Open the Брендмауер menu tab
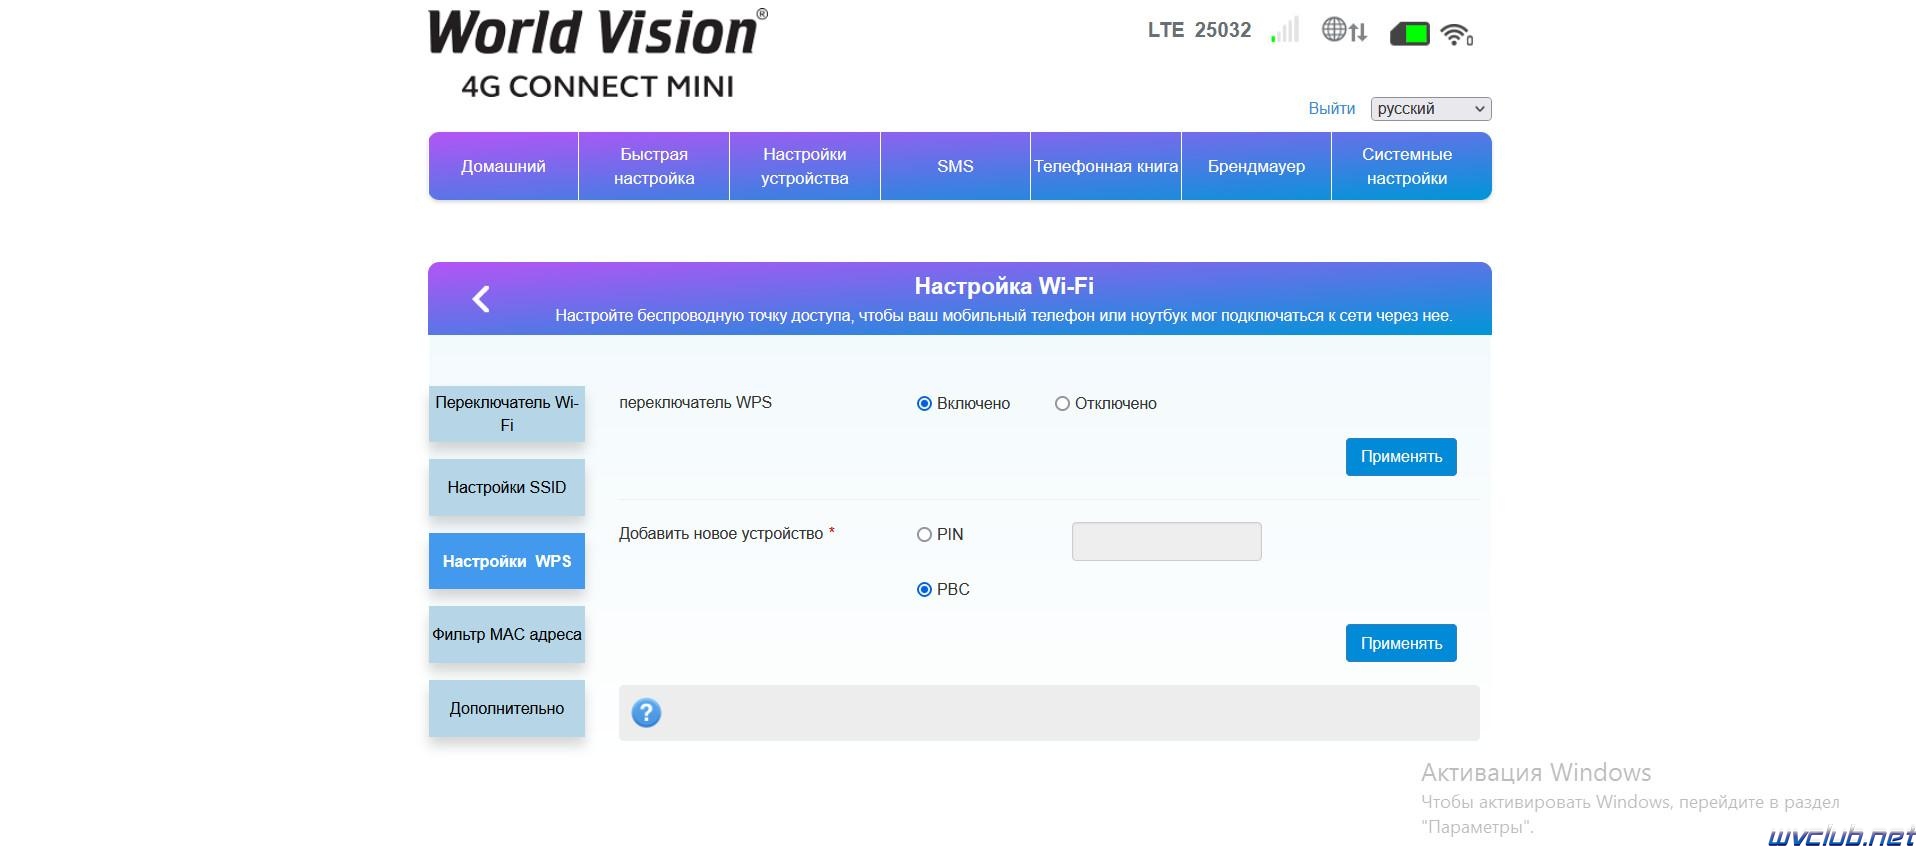Image resolution: width=1918 pixels, height=851 pixels. pos(1256,166)
